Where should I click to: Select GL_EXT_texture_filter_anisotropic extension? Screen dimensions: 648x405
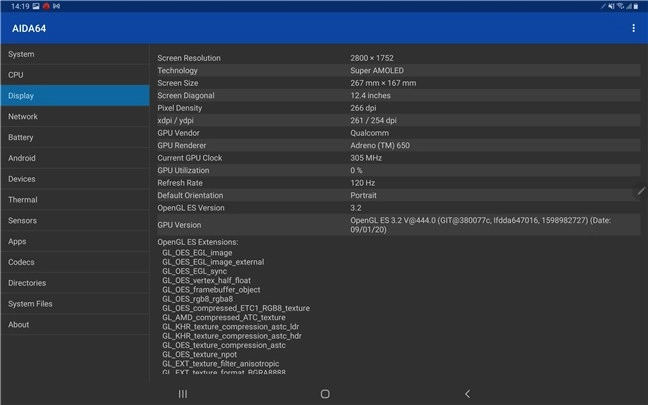(x=220, y=364)
